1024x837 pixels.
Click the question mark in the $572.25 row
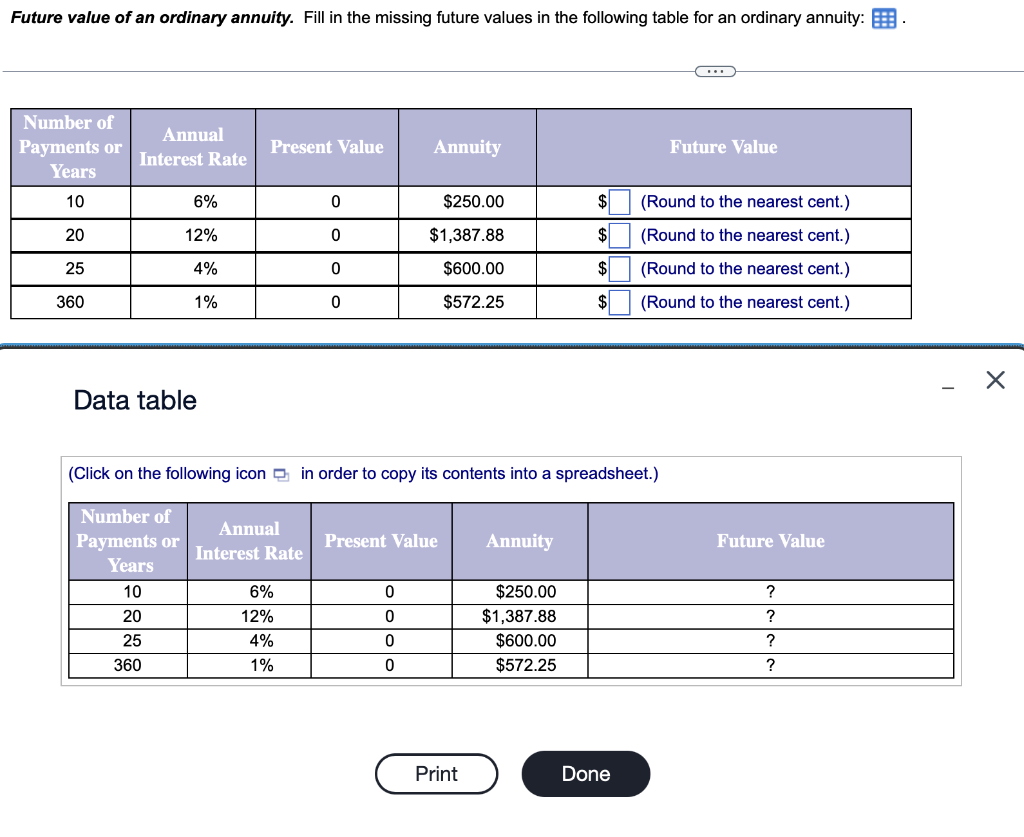[x=770, y=665]
